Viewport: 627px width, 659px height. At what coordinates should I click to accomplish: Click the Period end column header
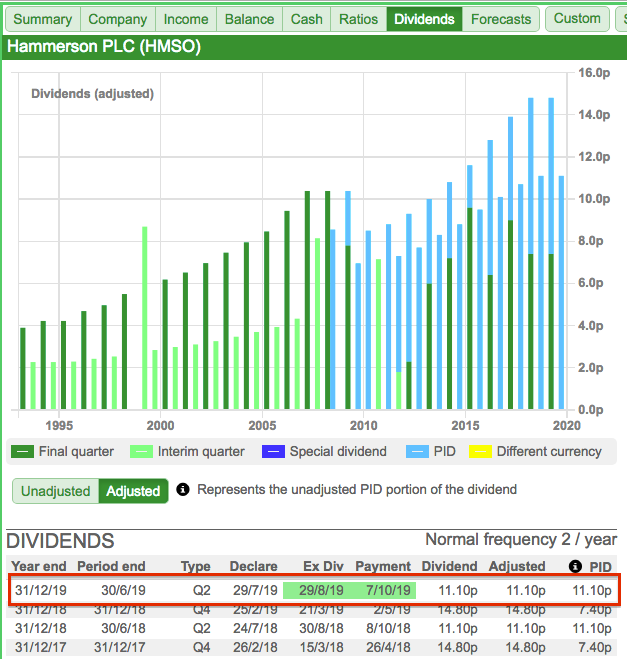click(x=111, y=566)
